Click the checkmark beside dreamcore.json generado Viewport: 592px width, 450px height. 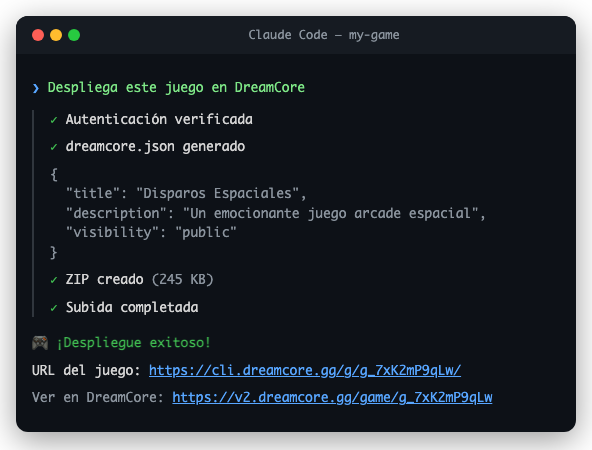pos(54,147)
